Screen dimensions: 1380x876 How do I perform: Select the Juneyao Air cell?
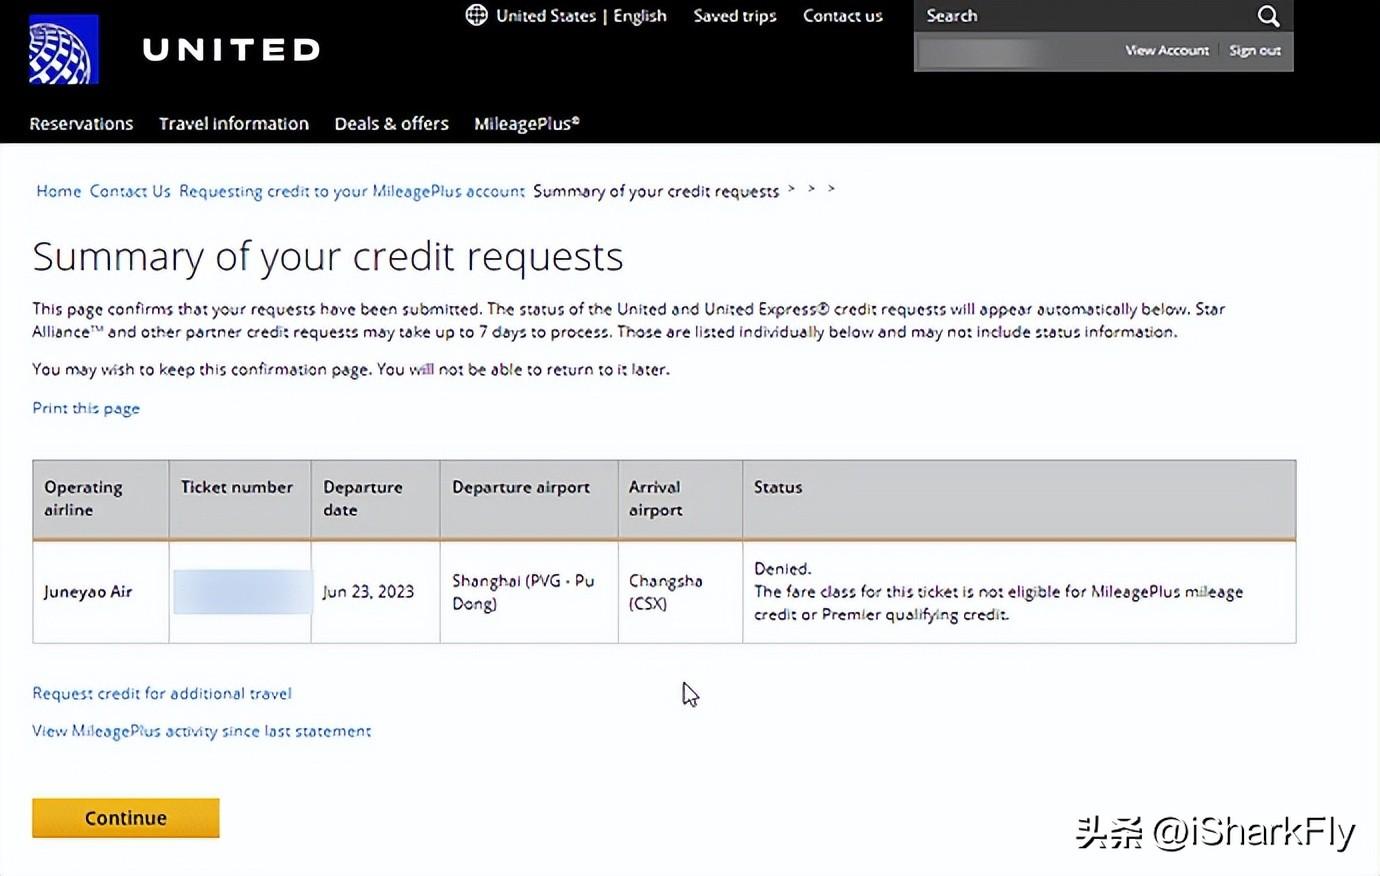(101, 592)
